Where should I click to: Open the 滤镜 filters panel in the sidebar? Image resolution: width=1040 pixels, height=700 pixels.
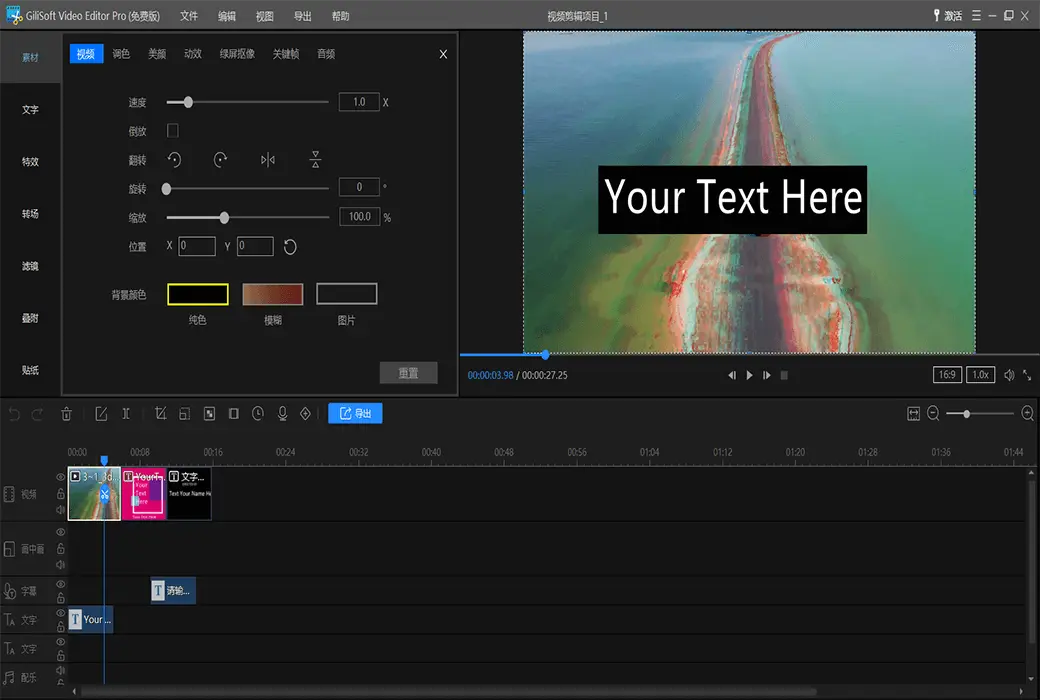click(x=30, y=266)
